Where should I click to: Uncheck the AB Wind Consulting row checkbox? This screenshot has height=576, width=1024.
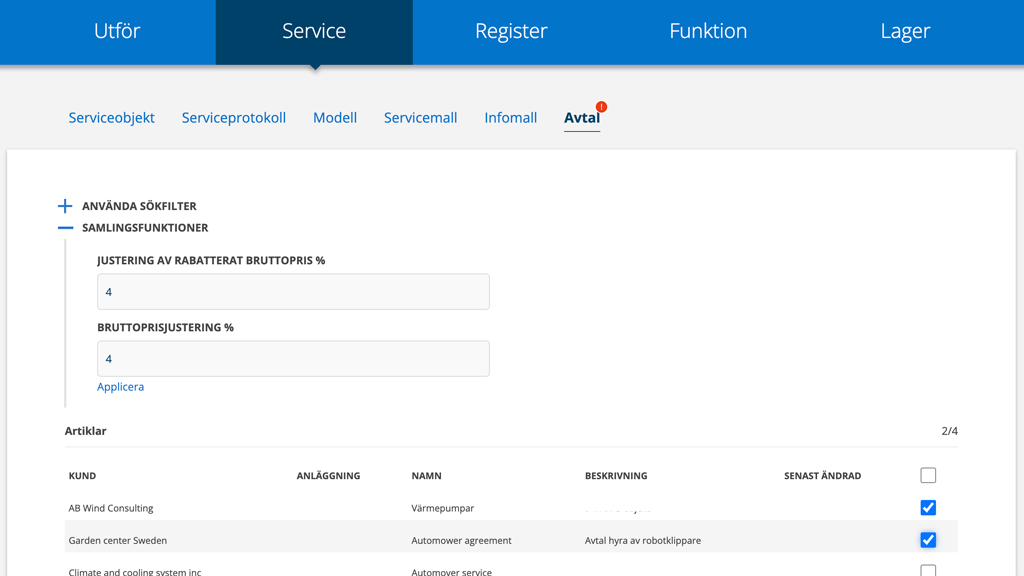tap(928, 508)
